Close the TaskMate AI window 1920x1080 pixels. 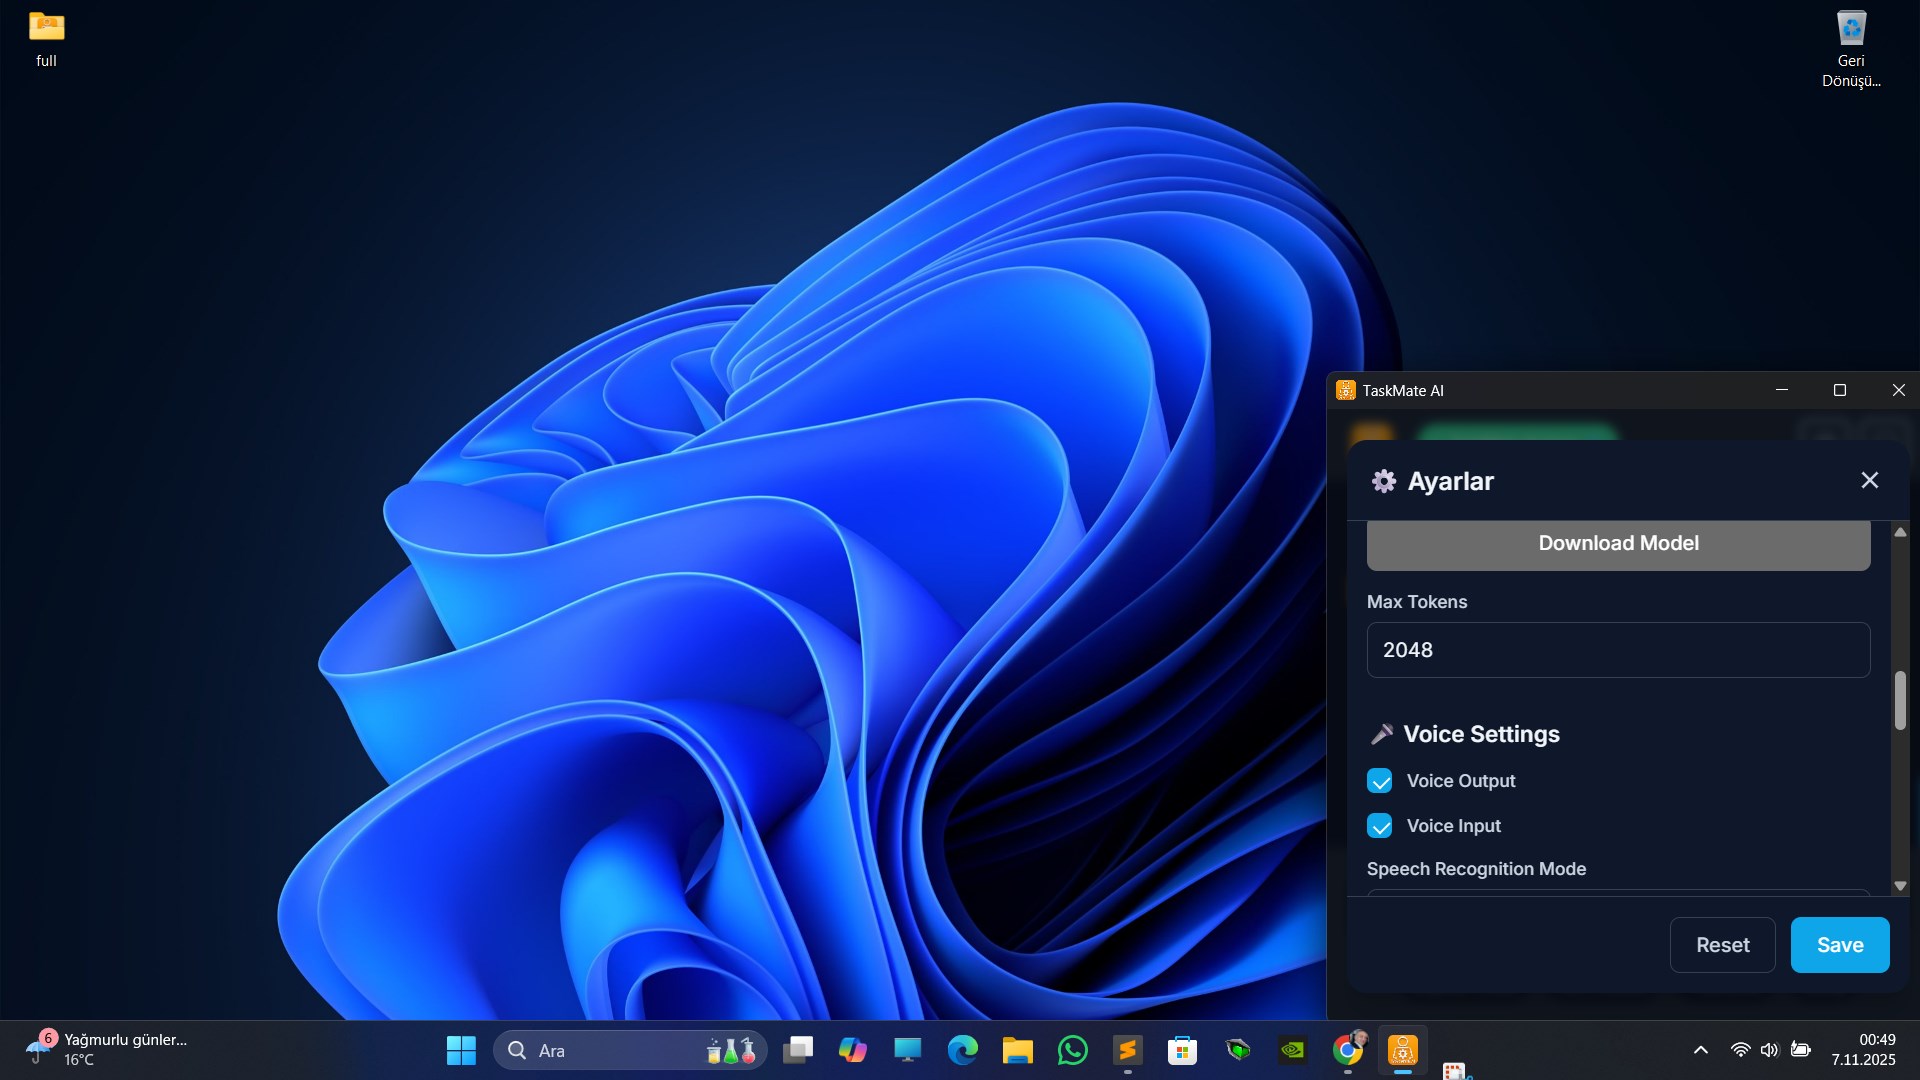pyautogui.click(x=1898, y=390)
